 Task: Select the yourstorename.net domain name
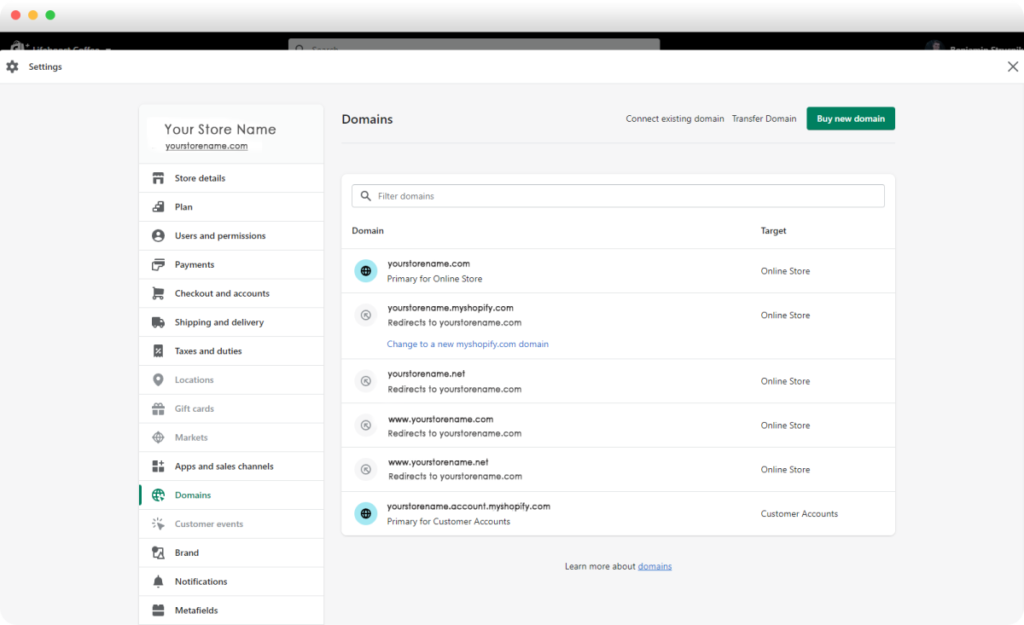pos(426,374)
